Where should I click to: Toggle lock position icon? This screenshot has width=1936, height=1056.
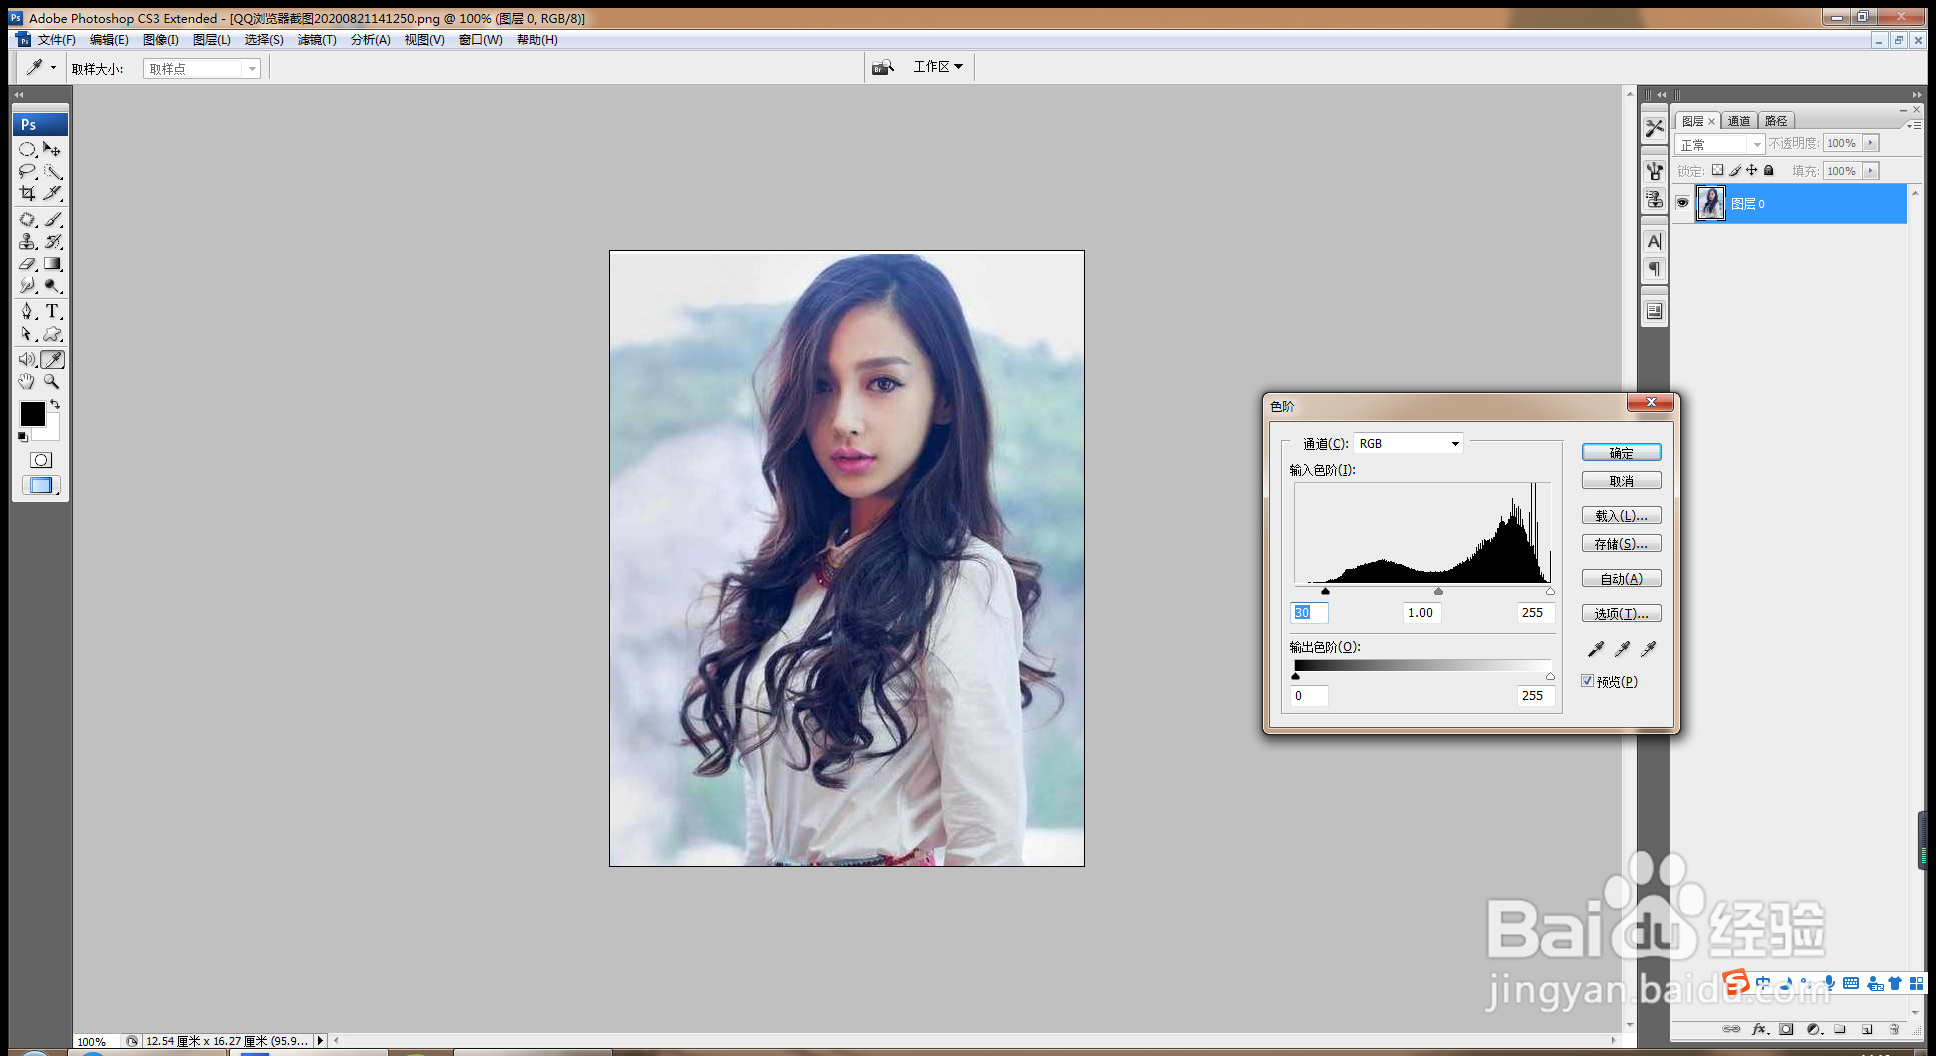(1752, 170)
